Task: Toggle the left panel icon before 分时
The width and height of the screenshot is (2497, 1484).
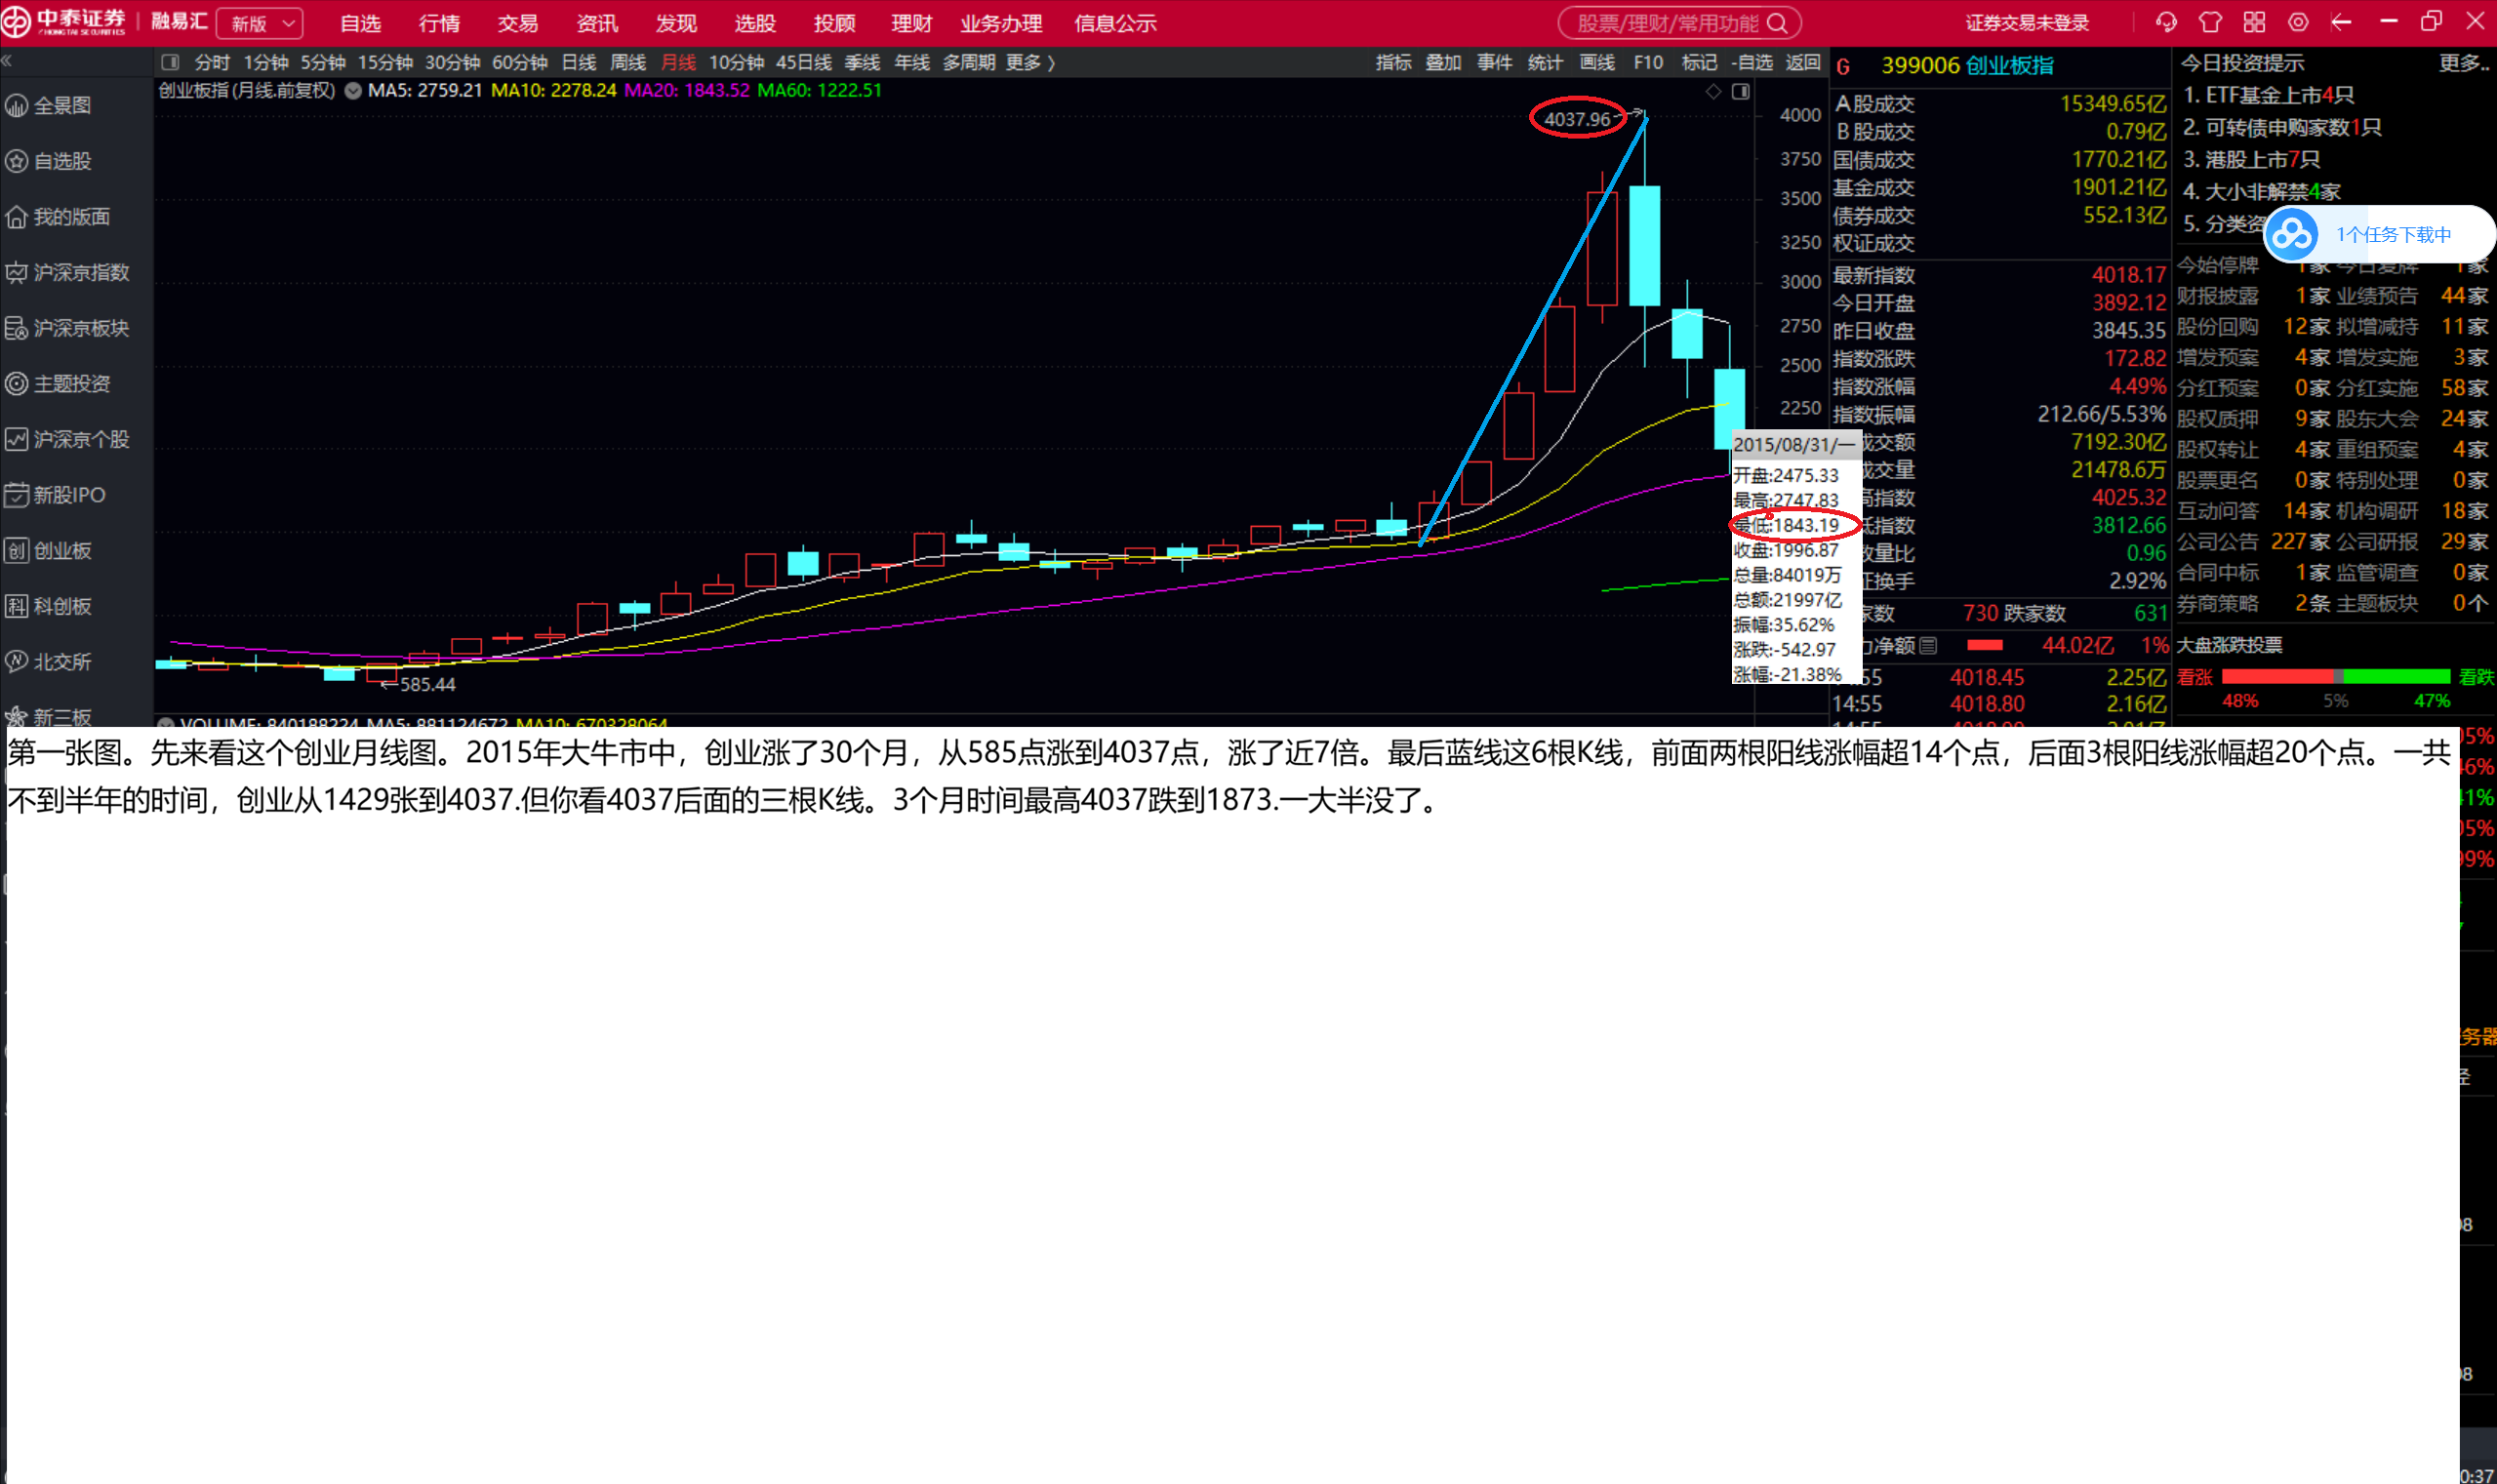Action: pyautogui.click(x=170, y=62)
